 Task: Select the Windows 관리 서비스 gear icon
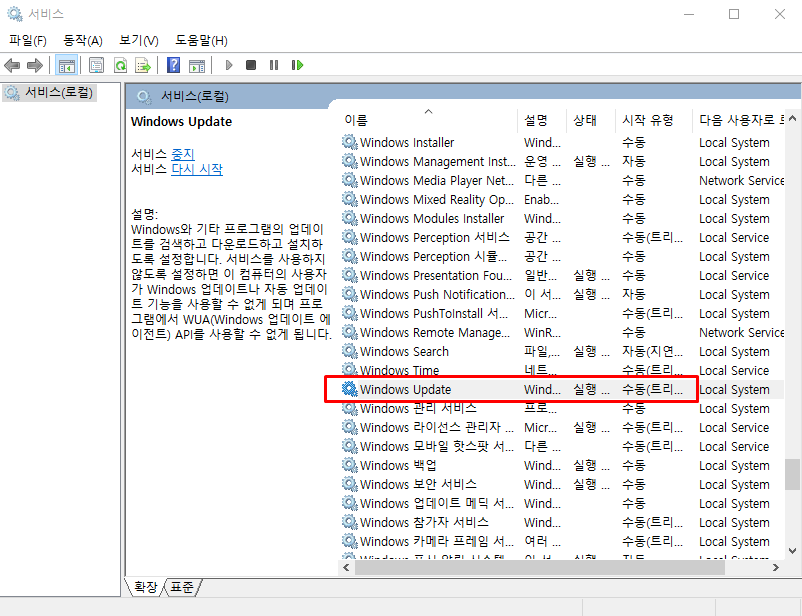(350, 408)
